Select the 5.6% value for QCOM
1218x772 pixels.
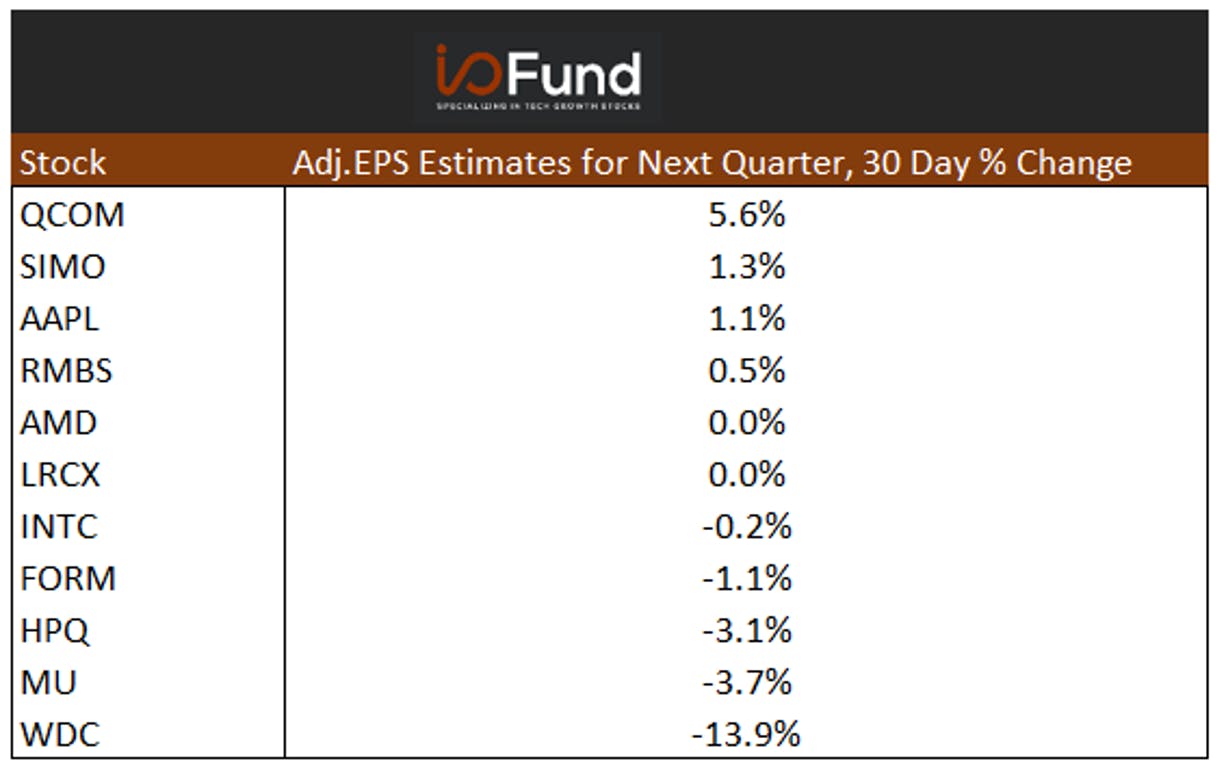(746, 214)
